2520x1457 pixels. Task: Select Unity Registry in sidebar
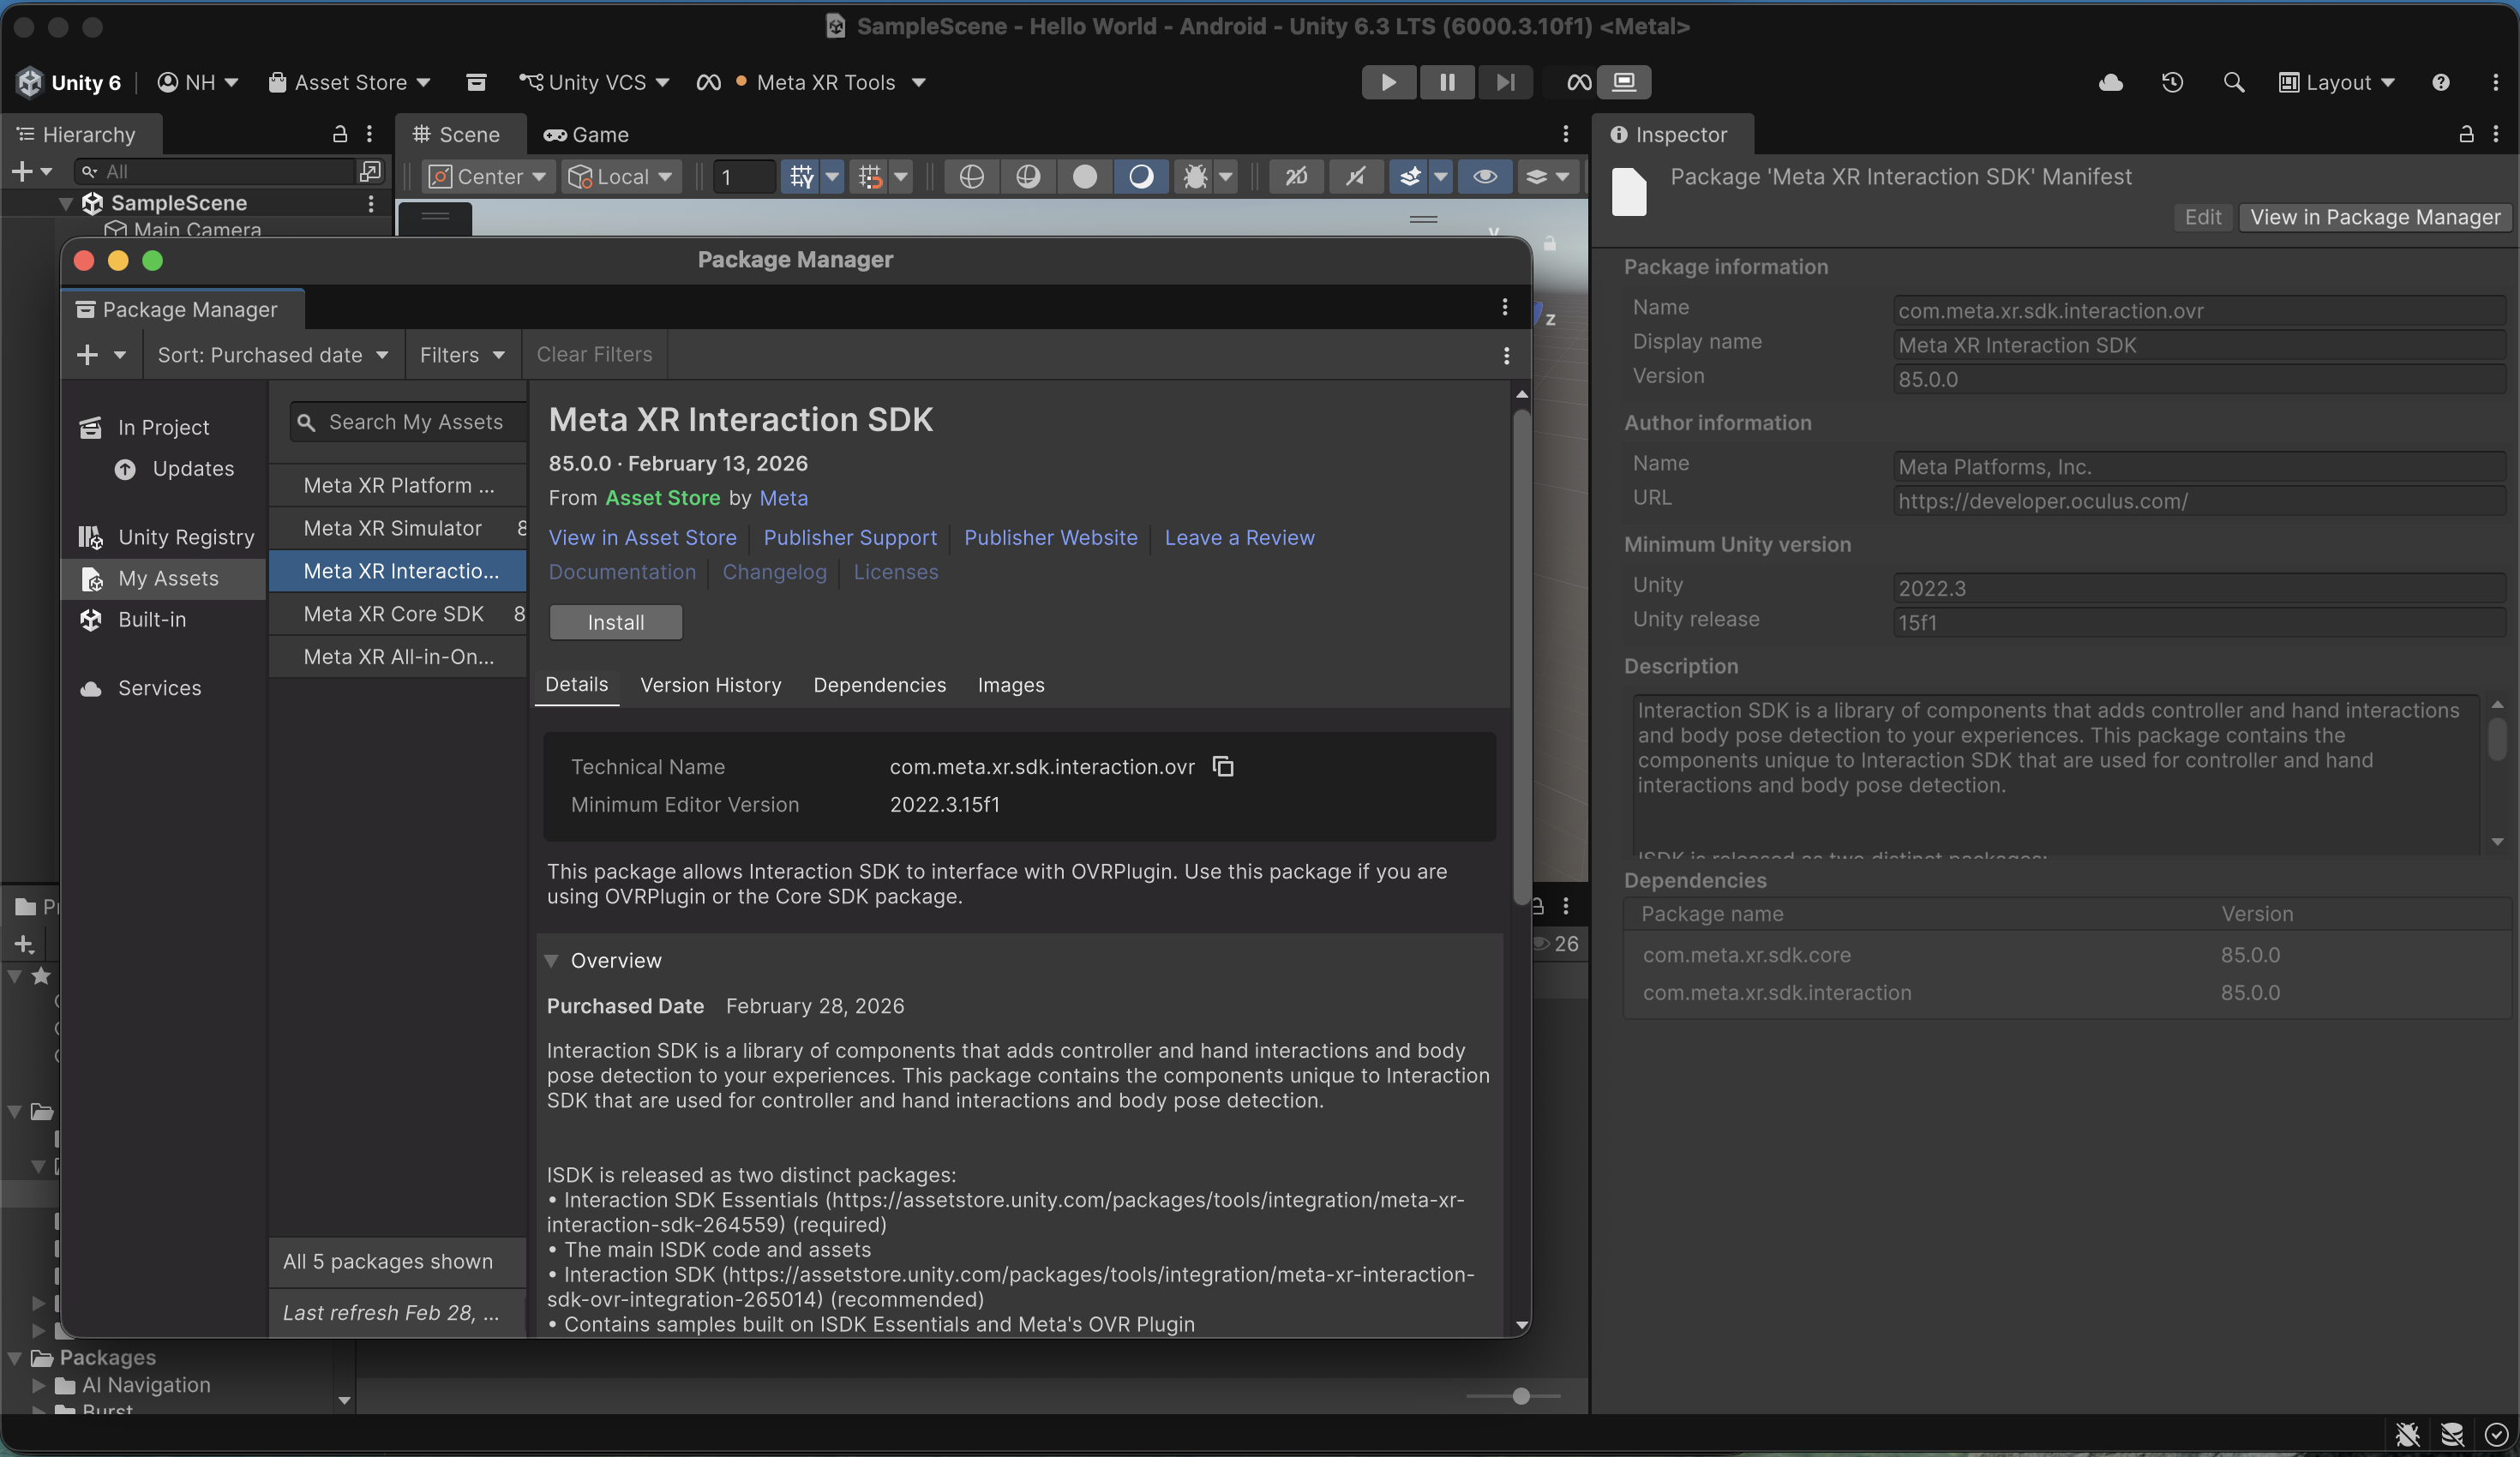click(185, 537)
